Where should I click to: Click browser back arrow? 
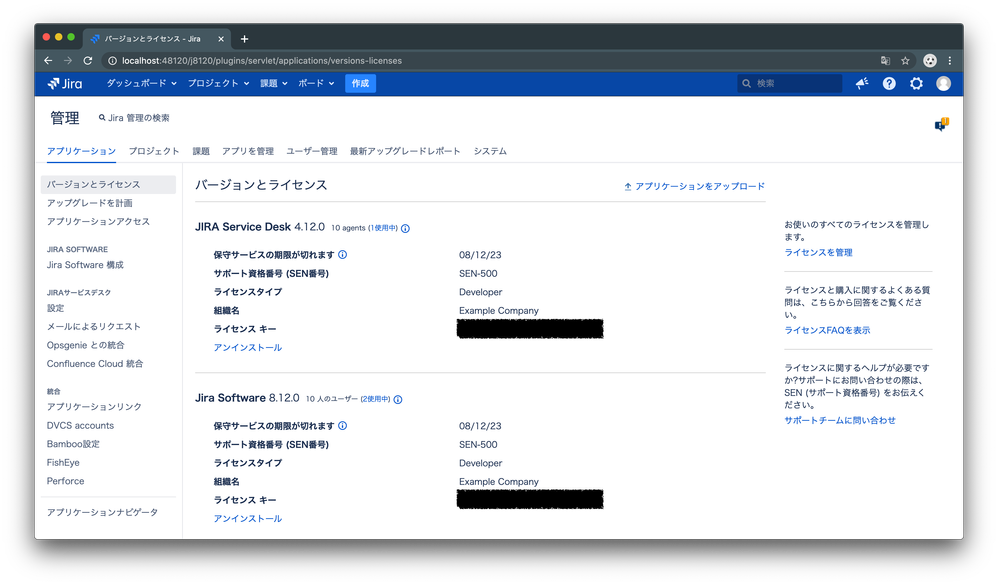(x=48, y=60)
